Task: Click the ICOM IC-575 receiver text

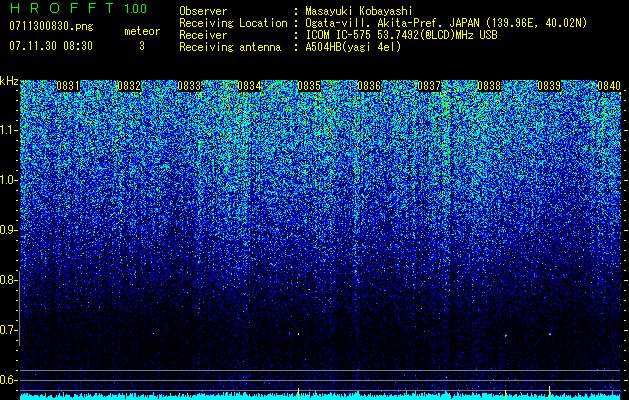Action: tap(401, 35)
